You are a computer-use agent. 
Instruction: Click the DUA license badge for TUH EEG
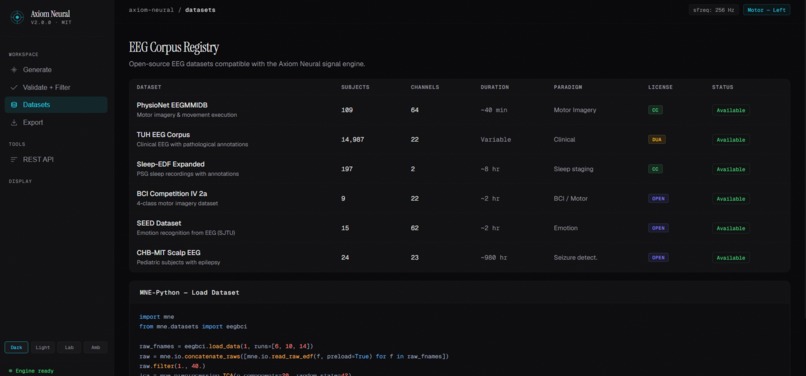(x=657, y=139)
